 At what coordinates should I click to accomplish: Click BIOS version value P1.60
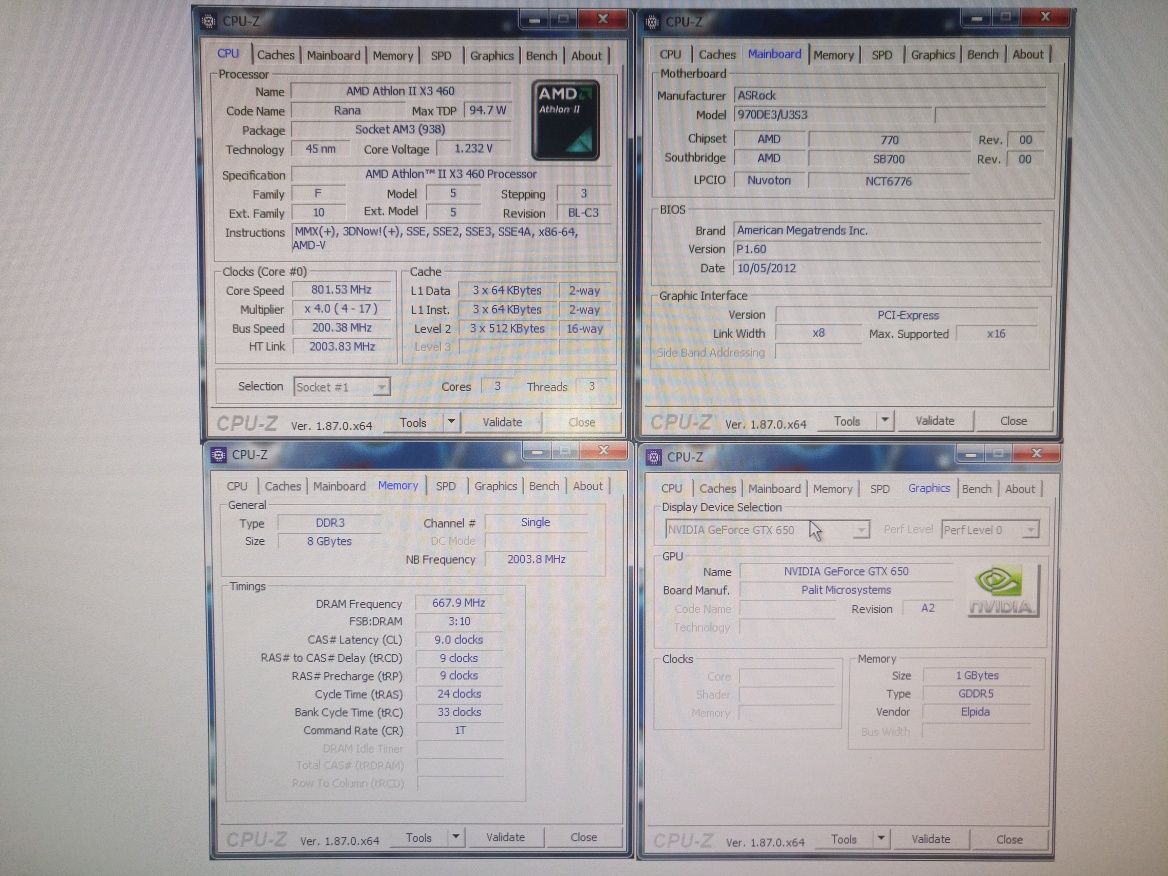(888, 250)
